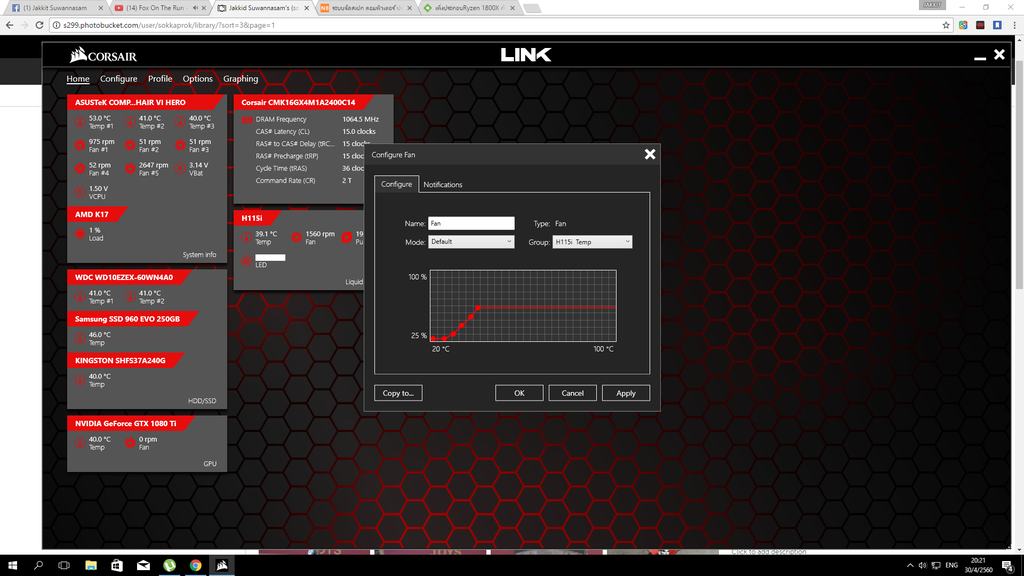Click the WDC drive Temp #1 icon
The width and height of the screenshot is (1024, 576).
click(80, 297)
